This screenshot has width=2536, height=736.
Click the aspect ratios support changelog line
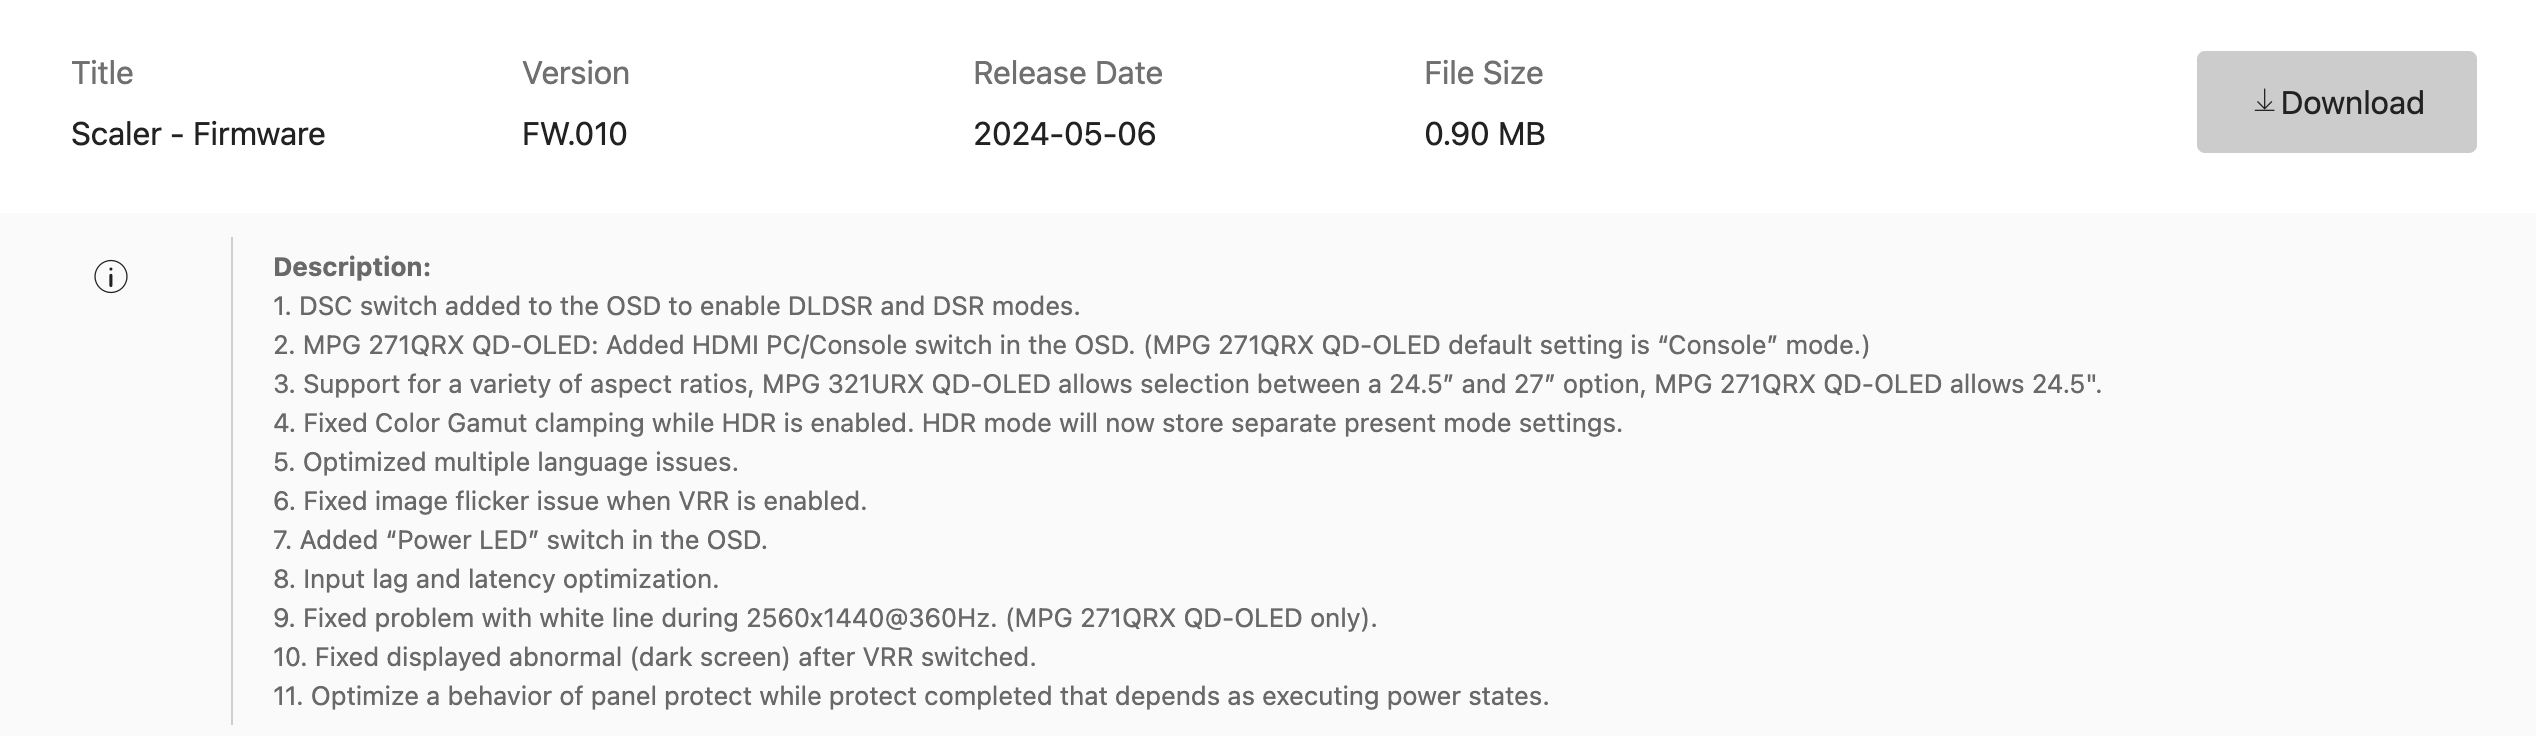1188,384
